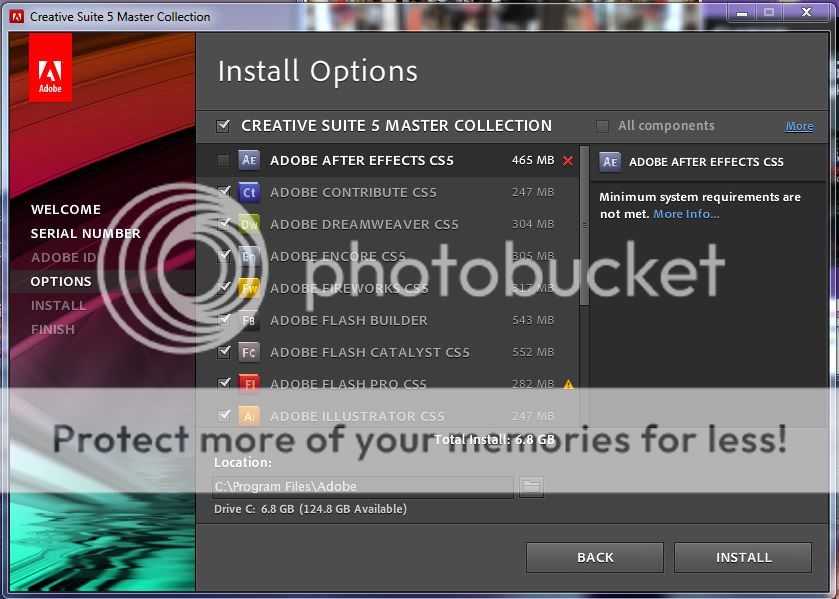Screen dimensions: 839x599
Task: Select the Adobe Contribute CS5 name
Action: (x=353, y=192)
